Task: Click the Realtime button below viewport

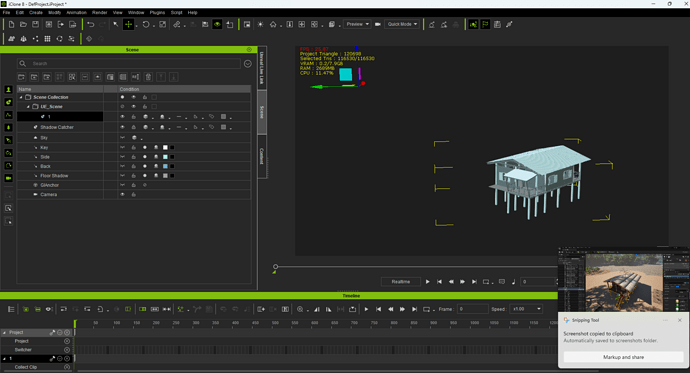Action: point(401,282)
